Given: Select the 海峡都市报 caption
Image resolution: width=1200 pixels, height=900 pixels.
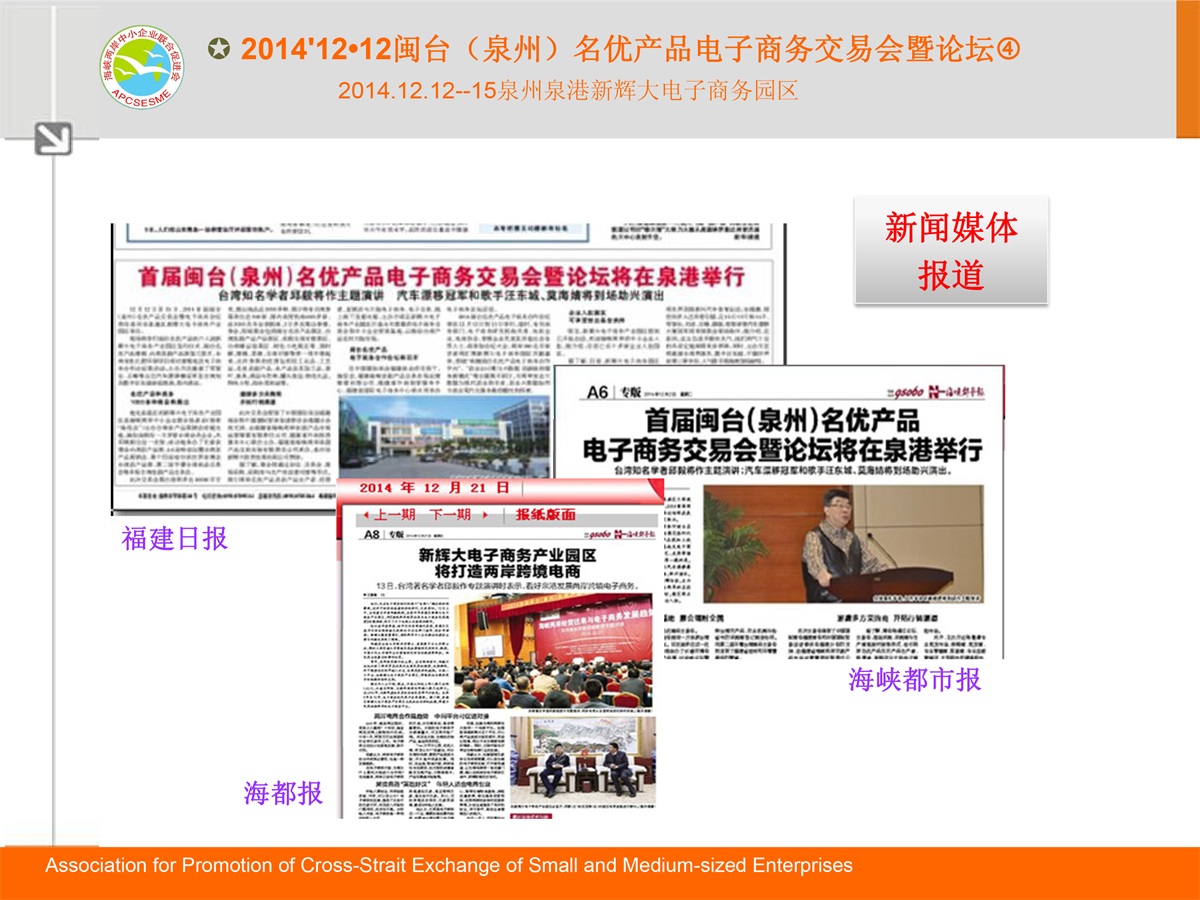Looking at the screenshot, I should coord(914,680).
